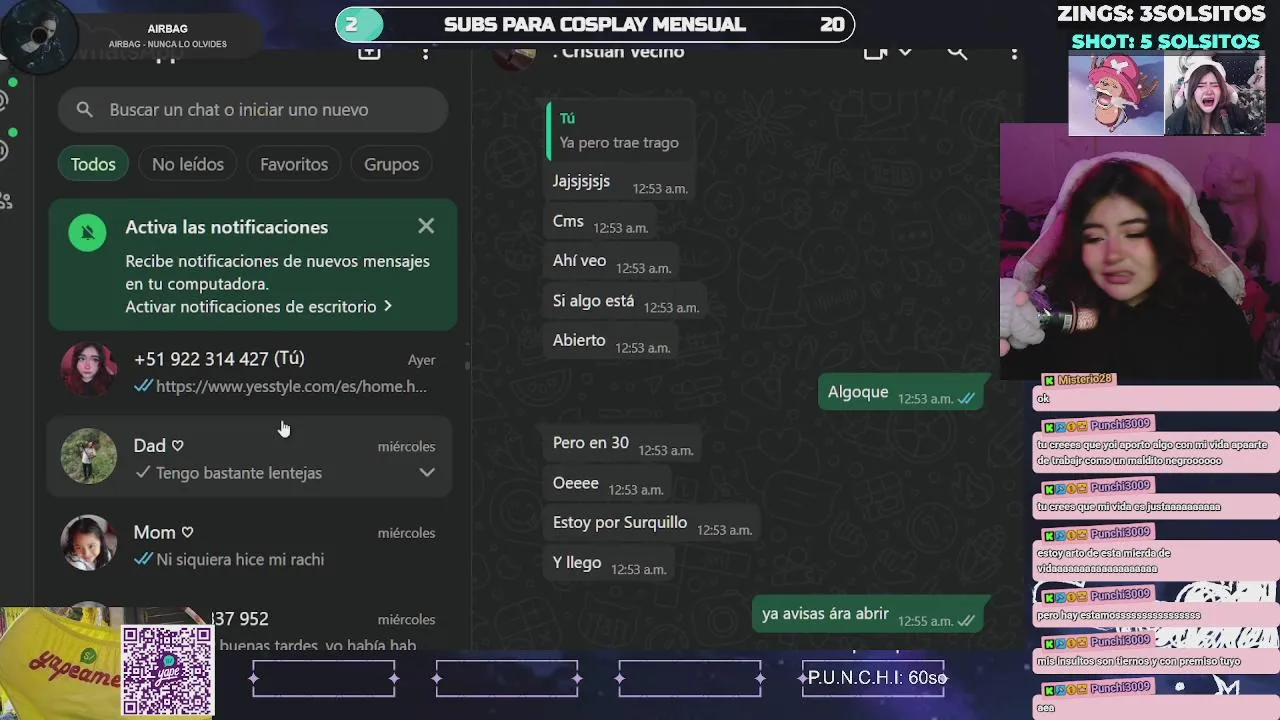Image resolution: width=1280 pixels, height=720 pixels.
Task: Open the conversation options three-dot menu
Action: click(x=1014, y=53)
